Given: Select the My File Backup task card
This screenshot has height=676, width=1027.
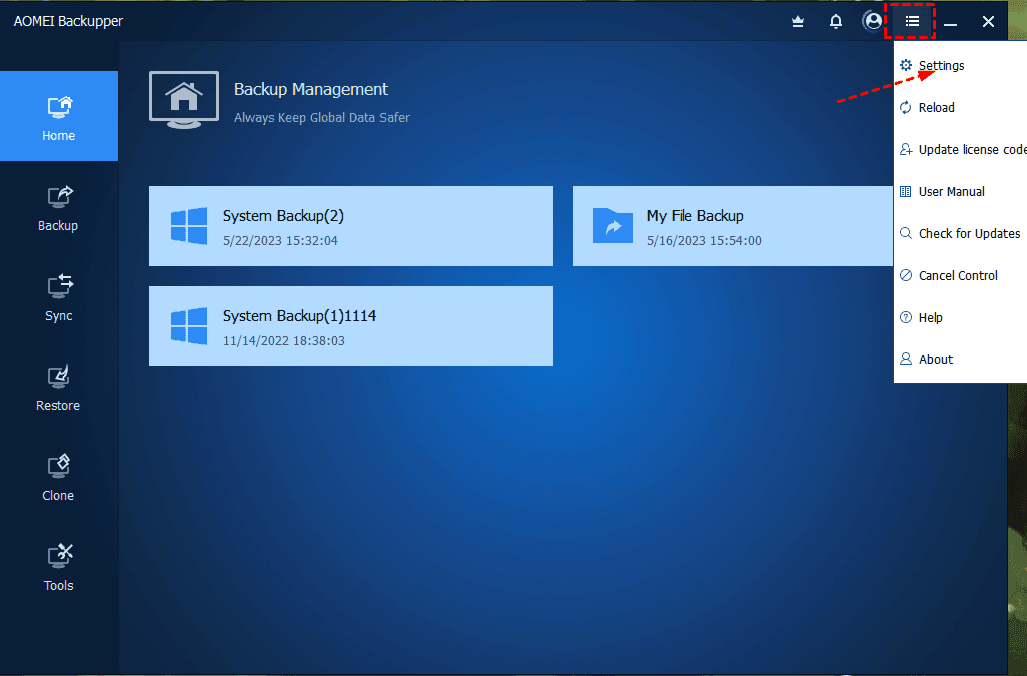Looking at the screenshot, I should tap(732, 226).
